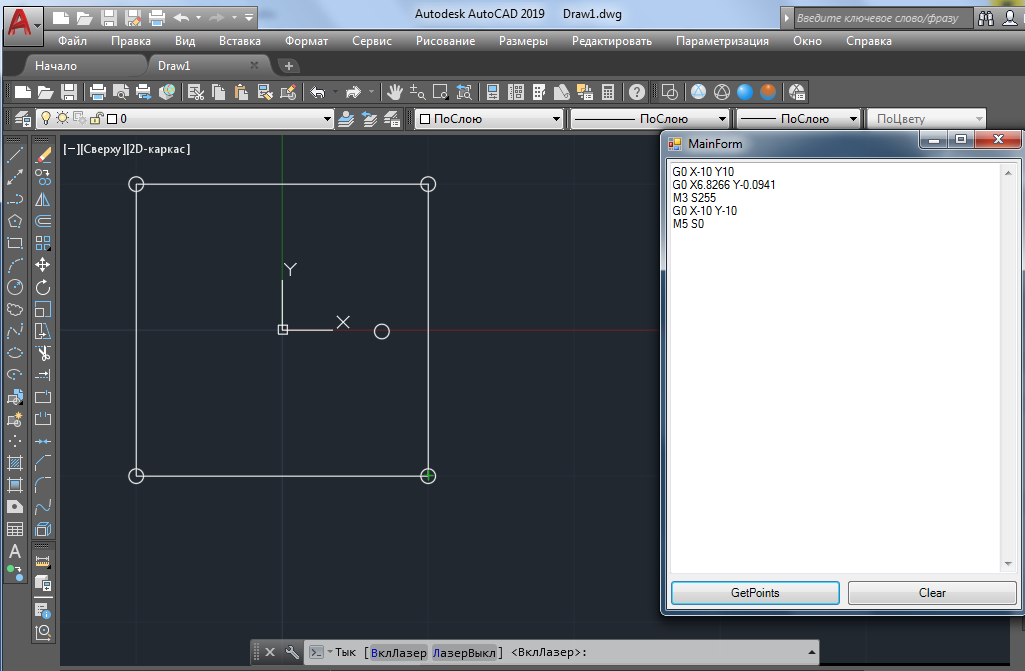The width and height of the screenshot is (1025, 671).
Task: Select the Mirror tool
Action: 43,199
